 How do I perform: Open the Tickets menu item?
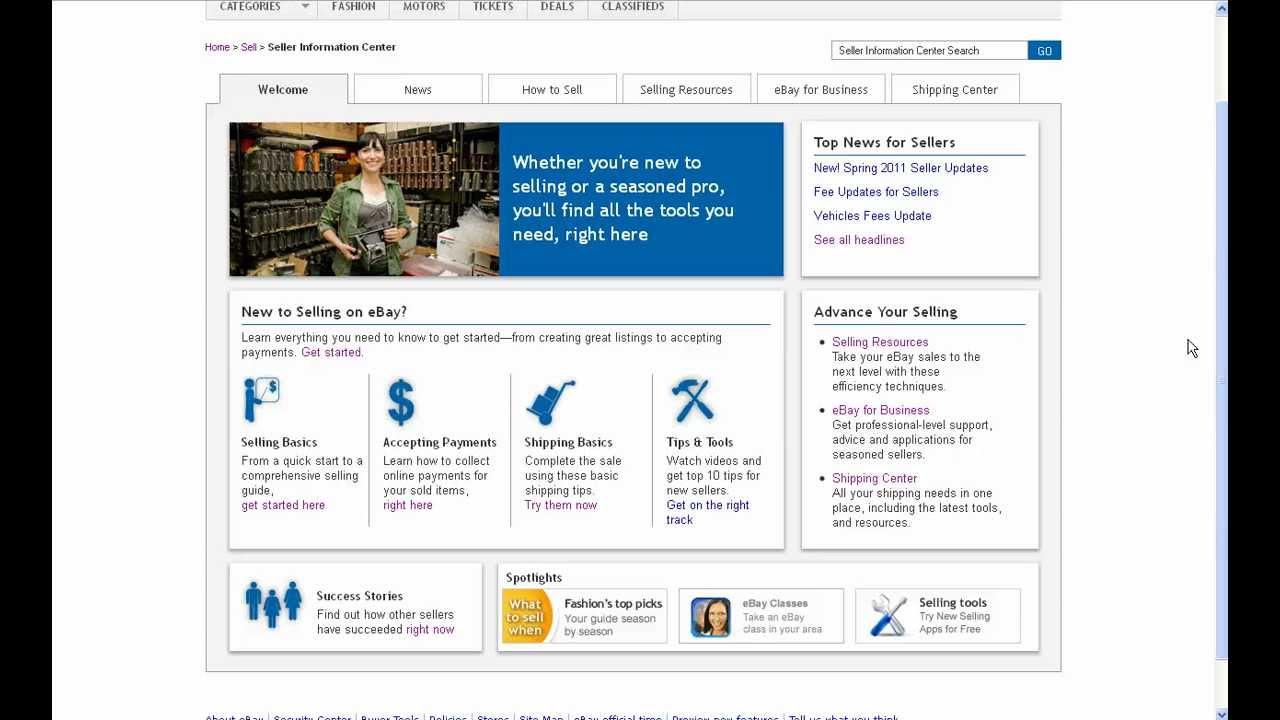click(x=493, y=7)
